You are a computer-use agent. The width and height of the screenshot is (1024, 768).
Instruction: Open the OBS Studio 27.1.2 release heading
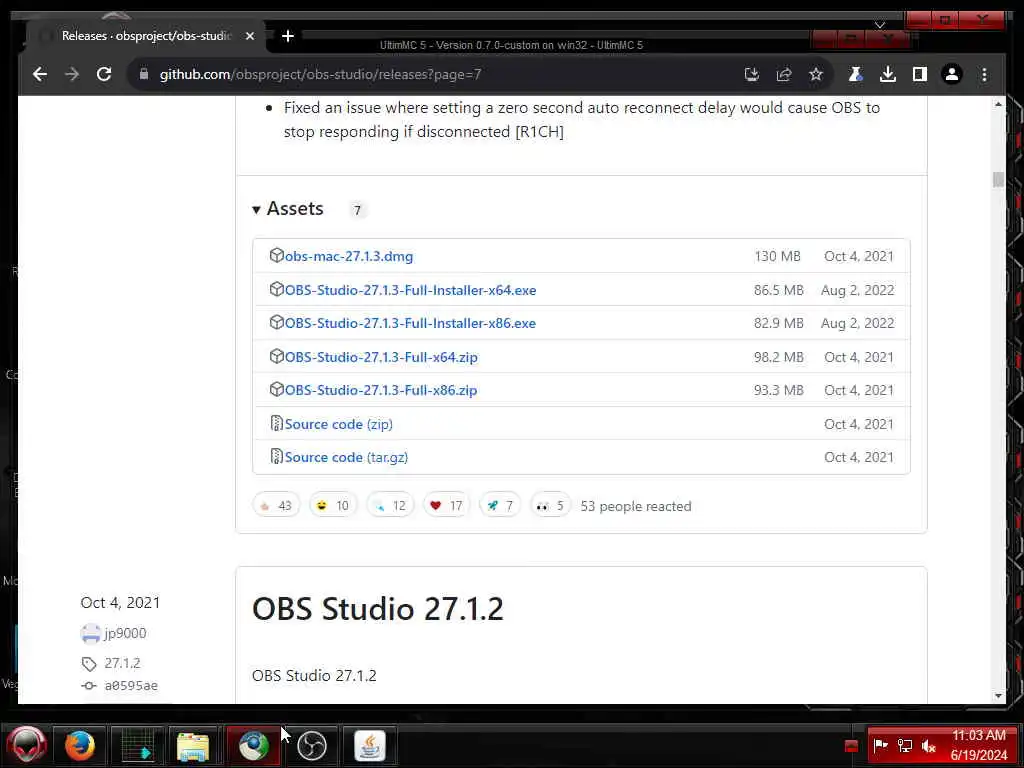[x=377, y=609]
